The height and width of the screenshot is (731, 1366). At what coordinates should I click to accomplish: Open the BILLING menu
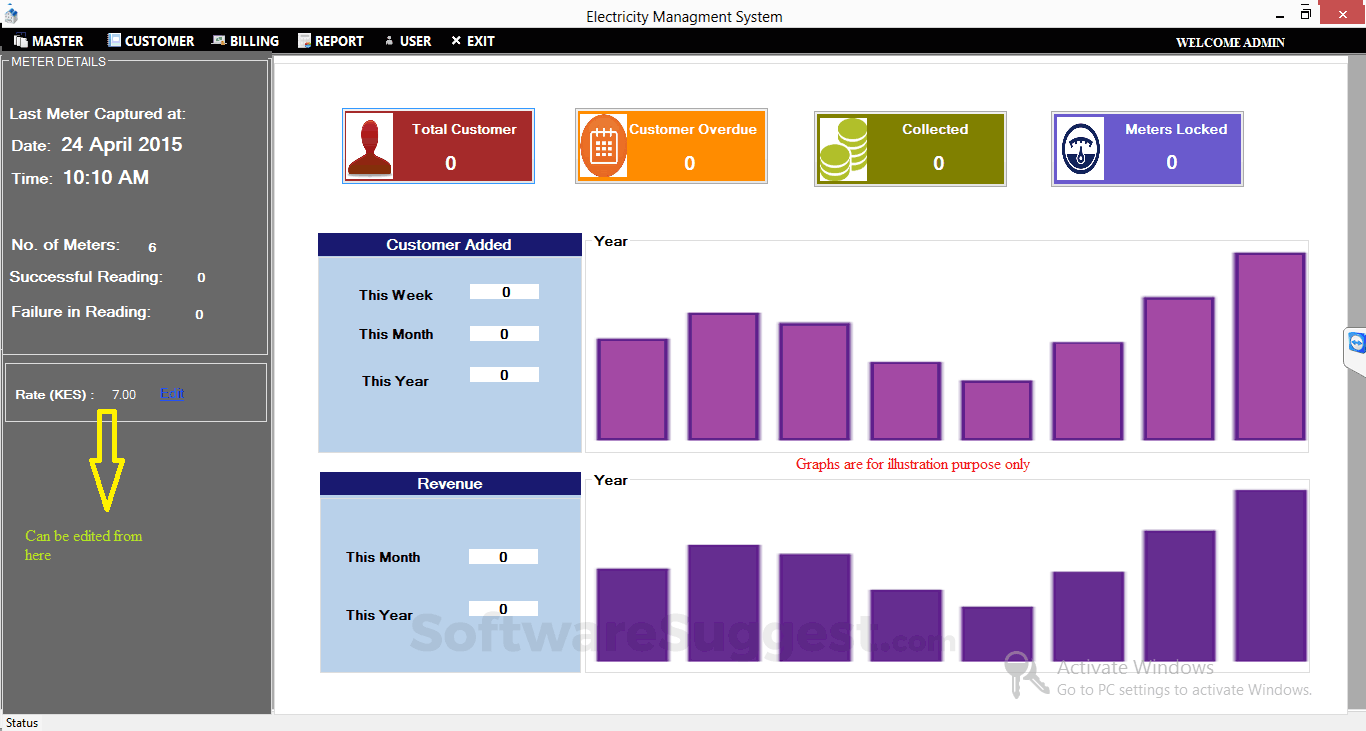(x=252, y=40)
